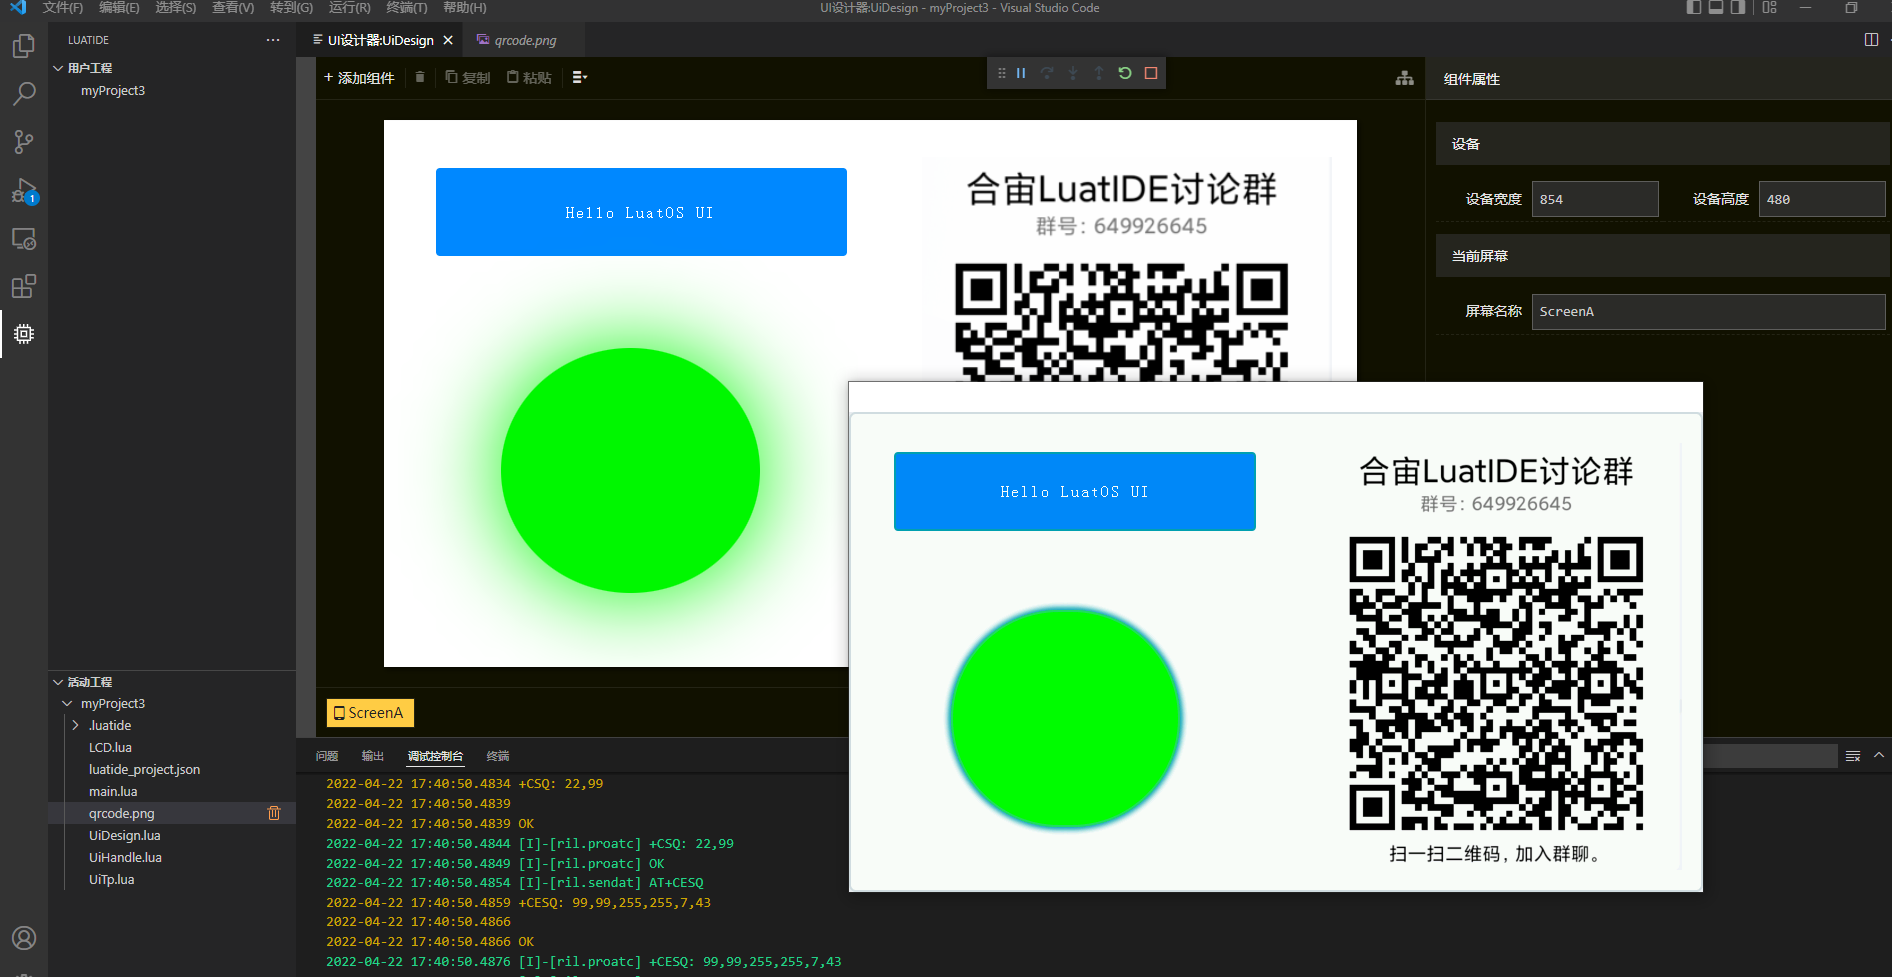This screenshot has width=1892, height=977.
Task: Click the green restart debug icon
Action: click(x=1125, y=73)
